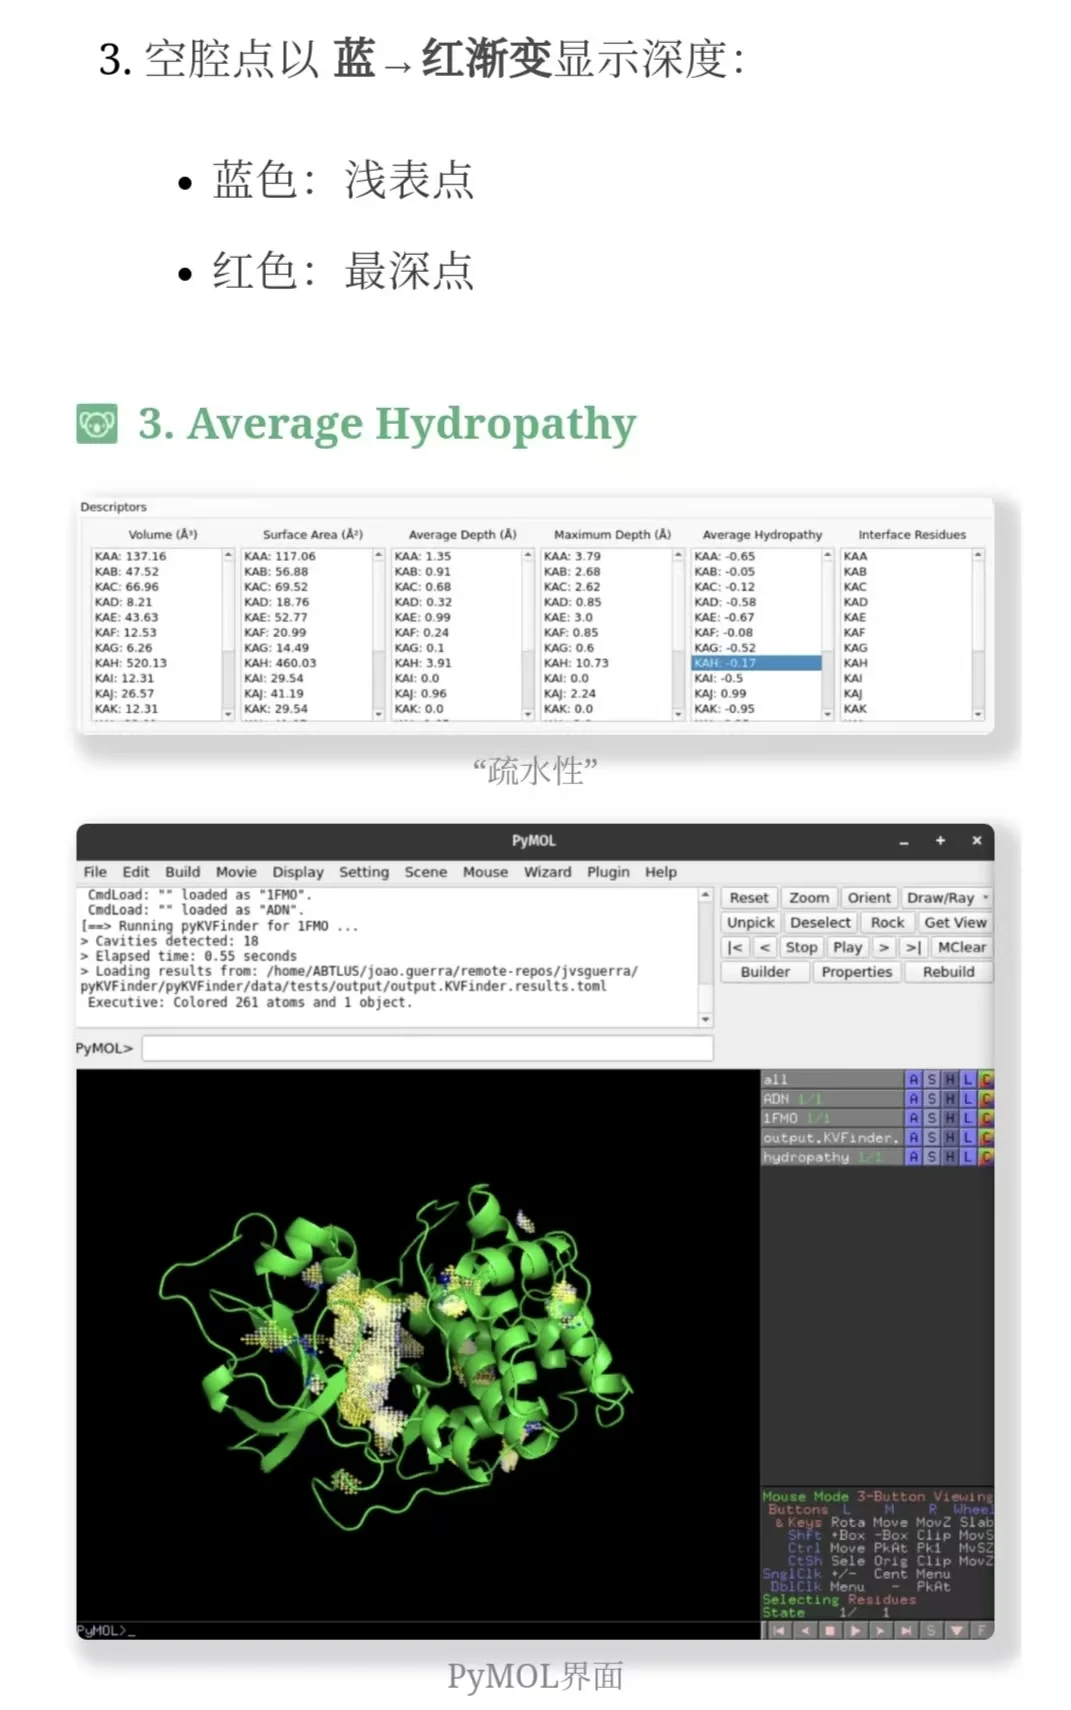
Task: Open the Hide (H) menu for ADN
Action: (950, 1098)
